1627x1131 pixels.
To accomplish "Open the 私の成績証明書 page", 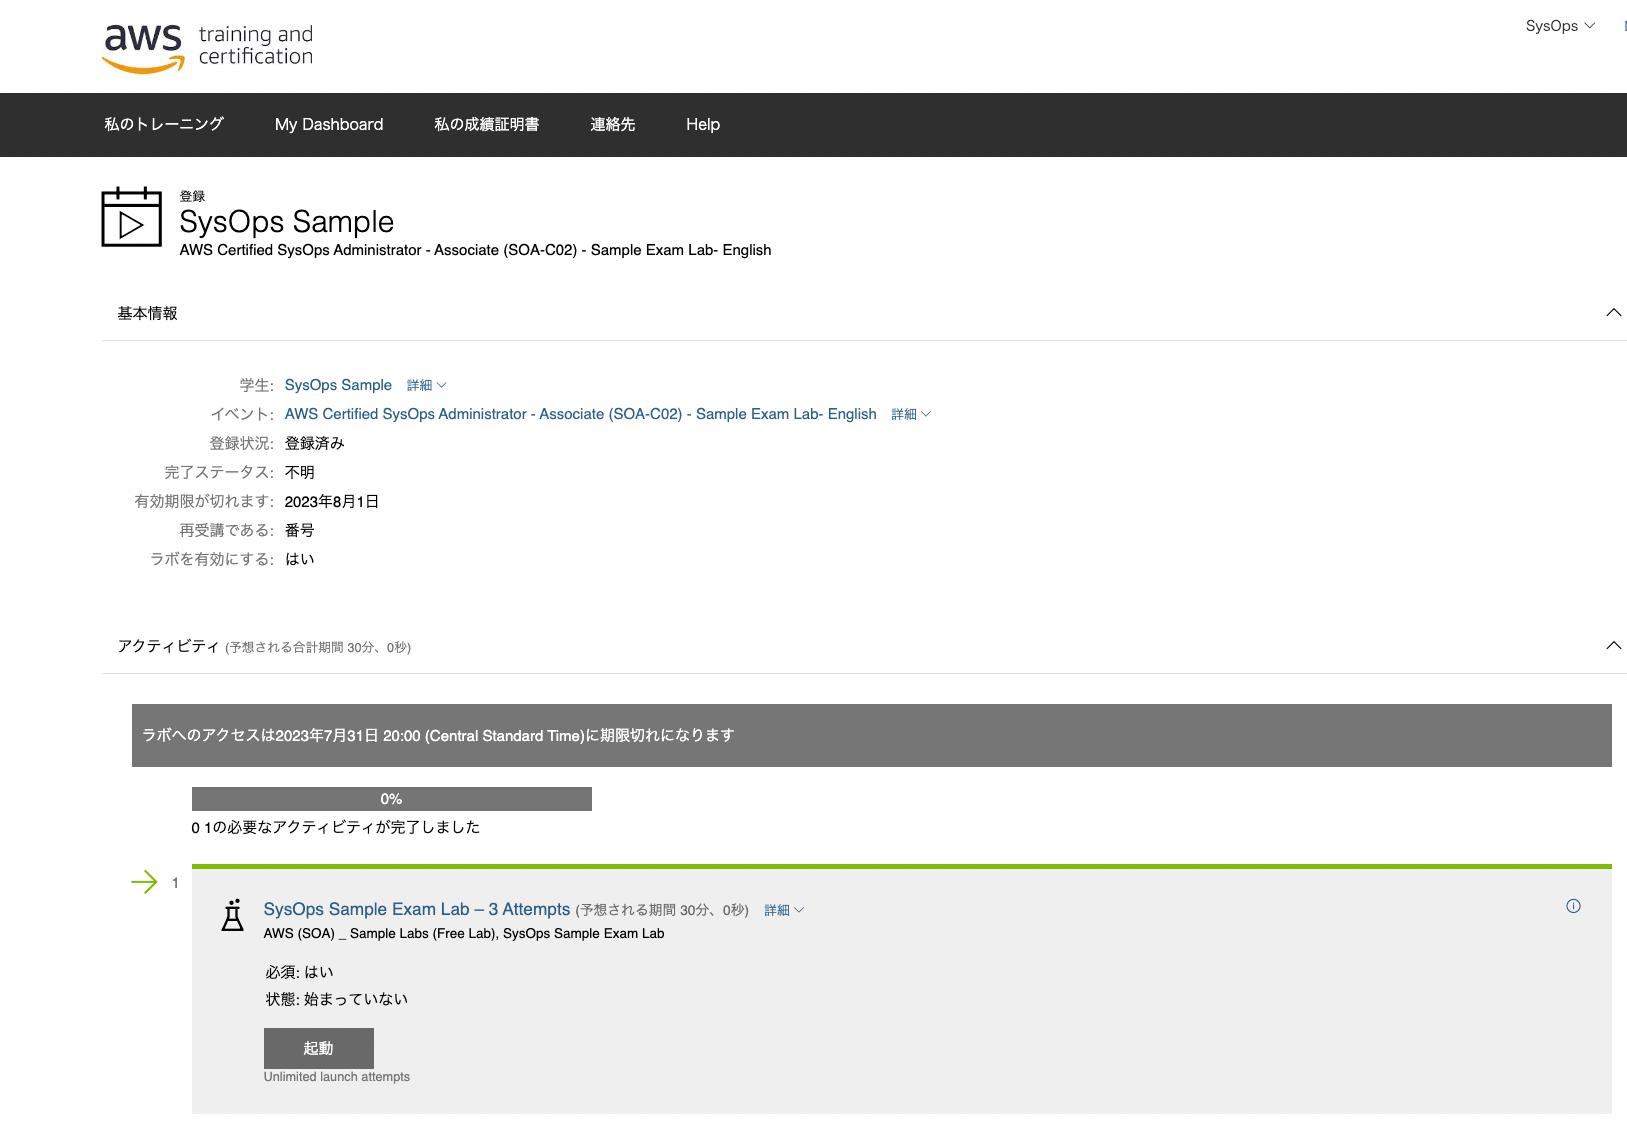I will pos(487,124).
